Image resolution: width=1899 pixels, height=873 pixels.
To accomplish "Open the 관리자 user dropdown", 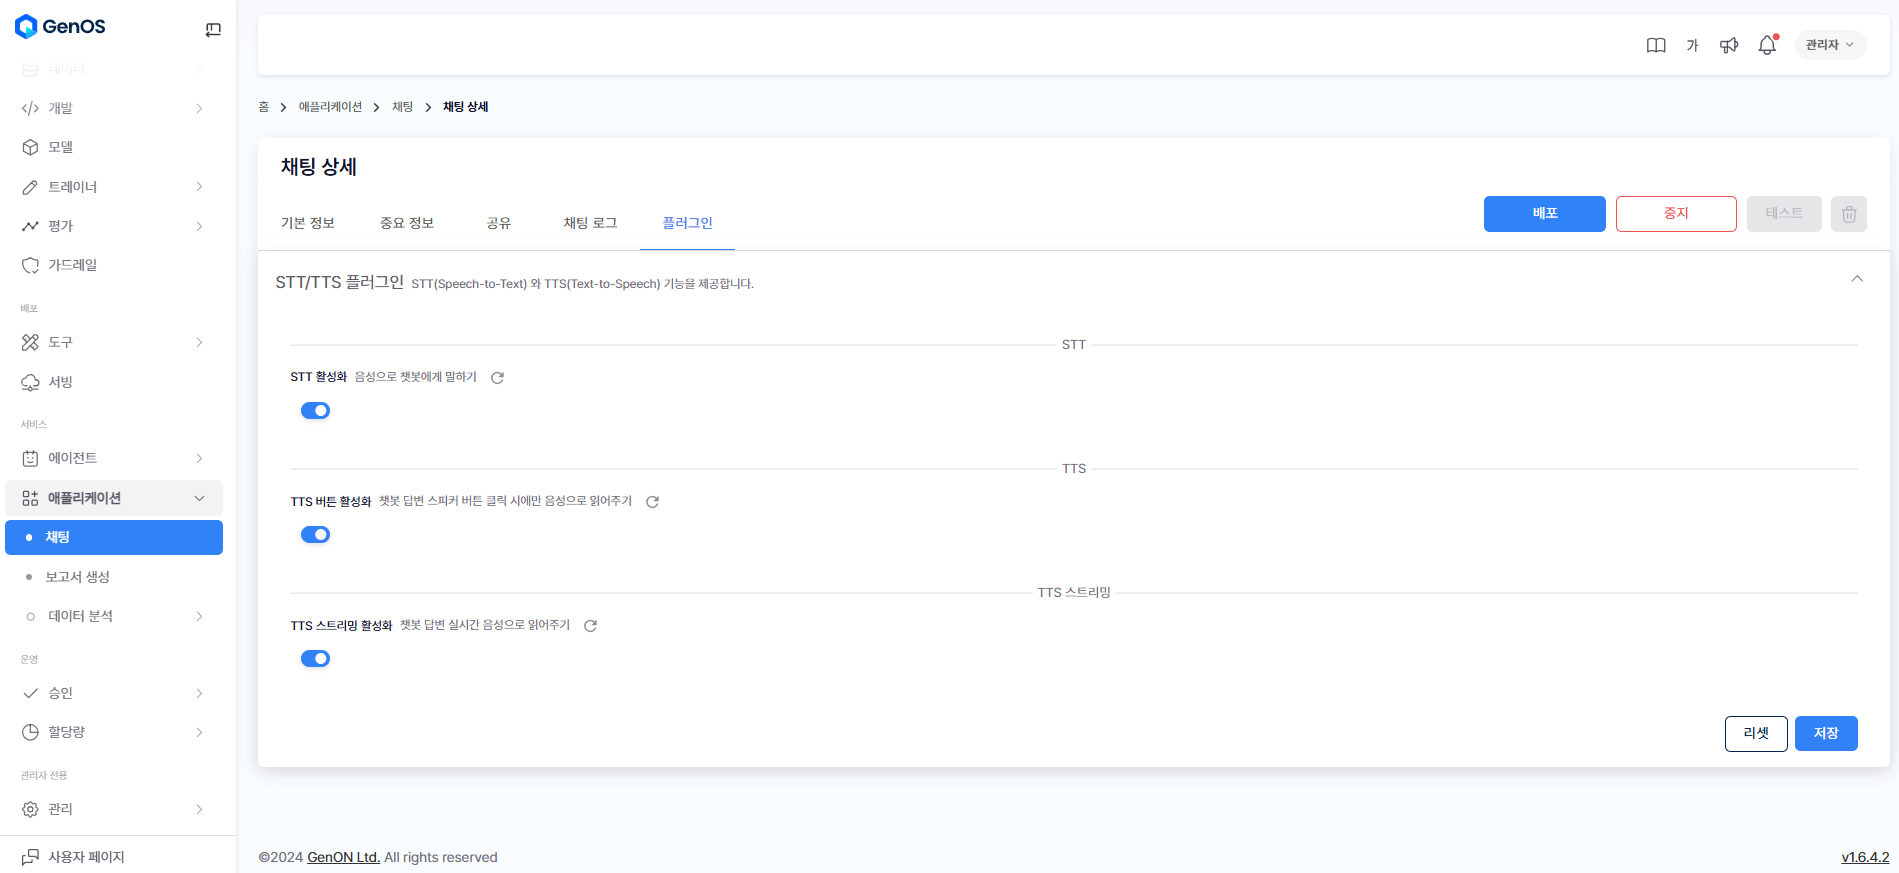I will [x=1829, y=45].
